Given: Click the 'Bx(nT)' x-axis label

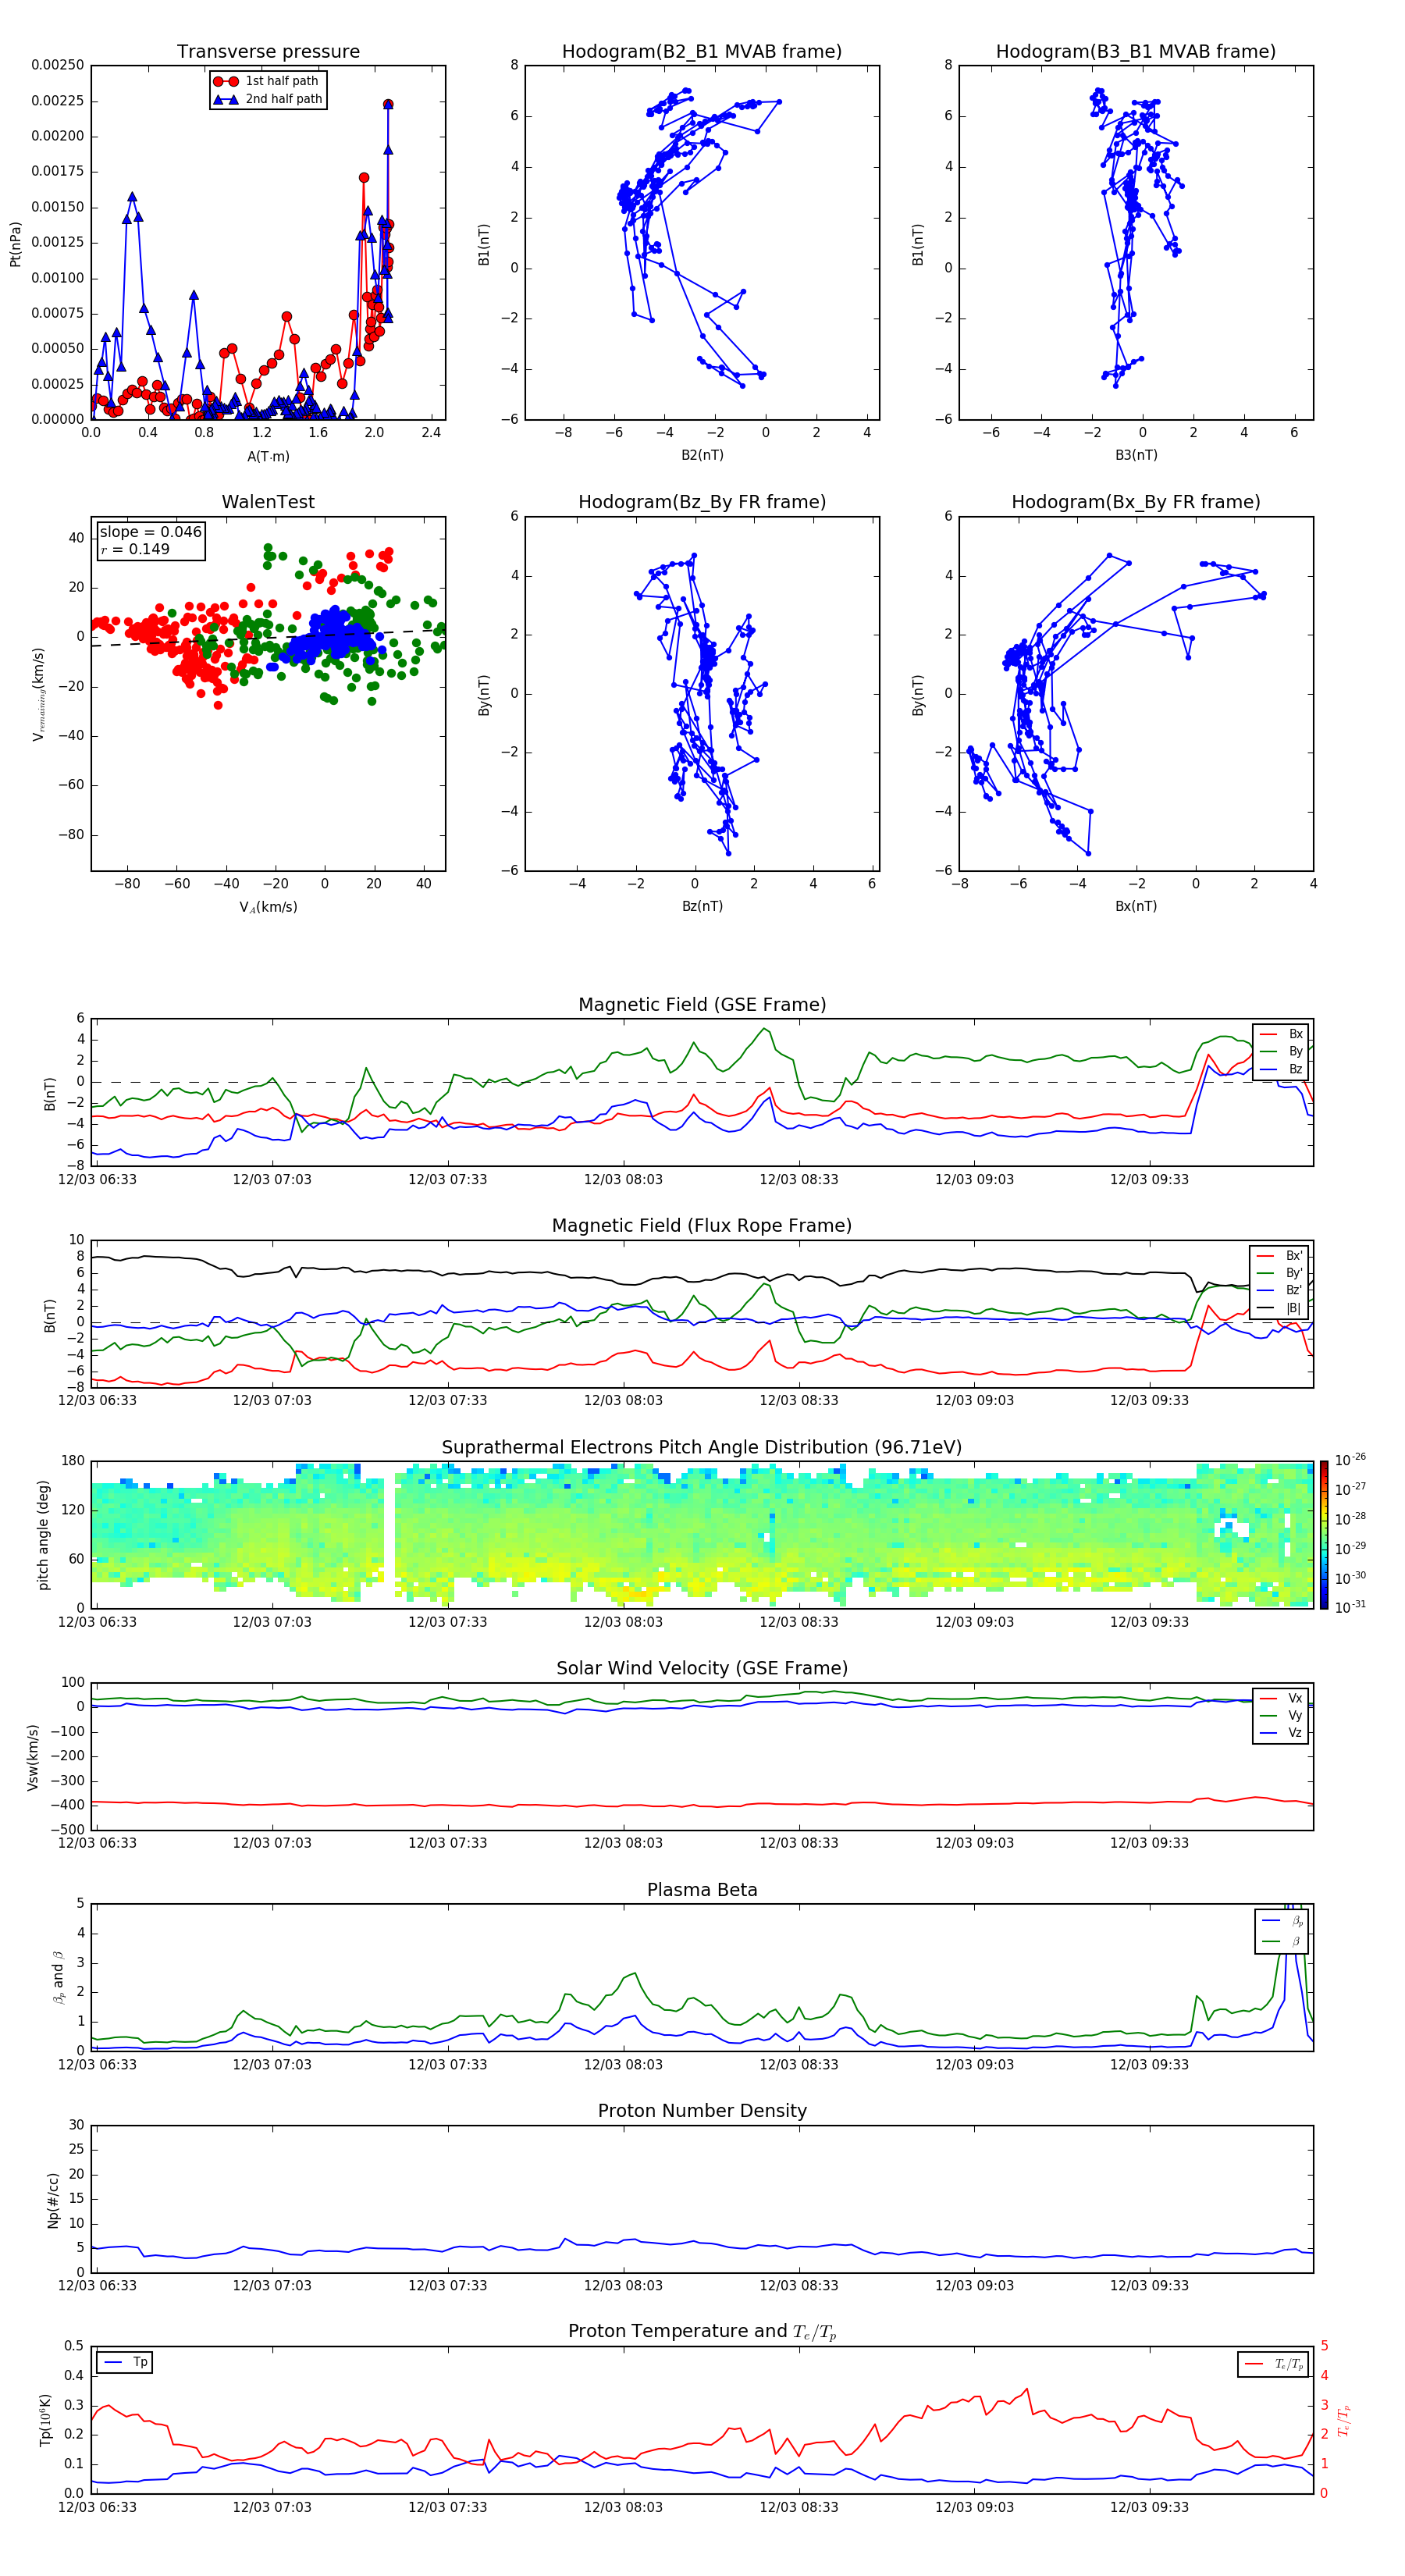Looking at the screenshot, I should point(1136,906).
